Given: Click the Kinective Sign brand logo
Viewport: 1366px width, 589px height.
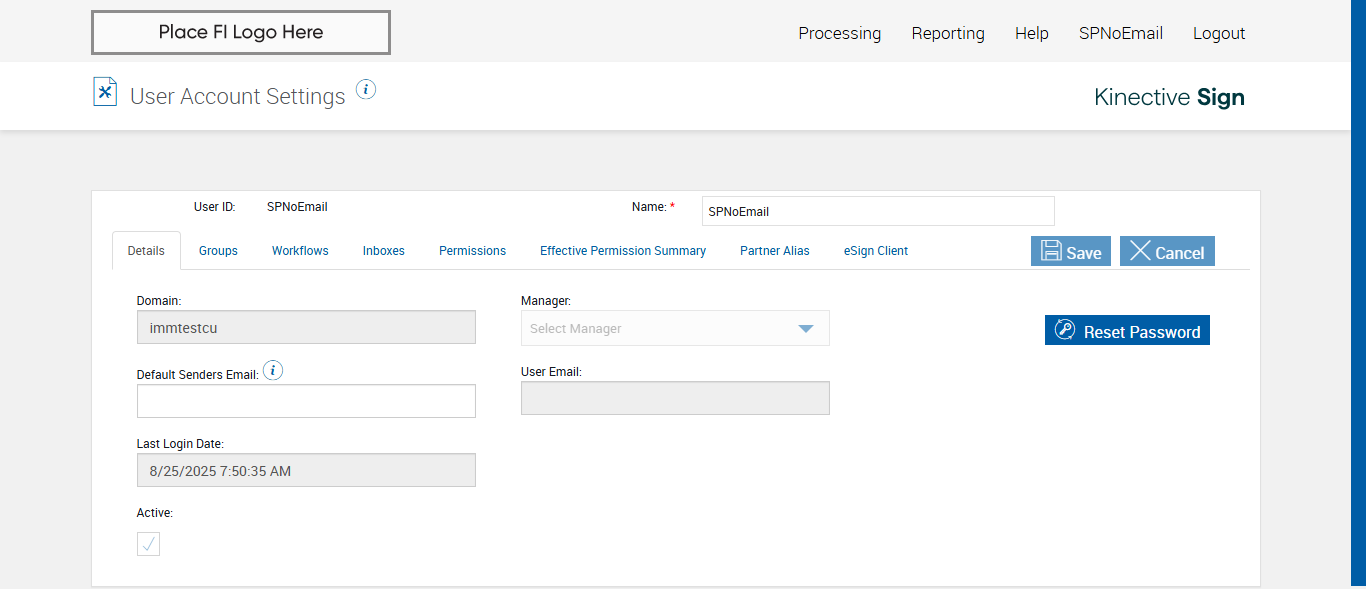Looking at the screenshot, I should pyautogui.click(x=1169, y=97).
